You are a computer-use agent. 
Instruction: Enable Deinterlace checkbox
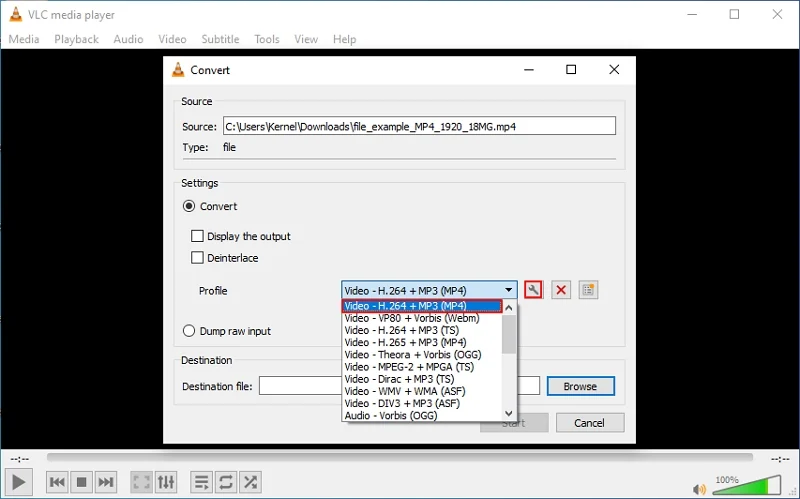[x=197, y=258]
